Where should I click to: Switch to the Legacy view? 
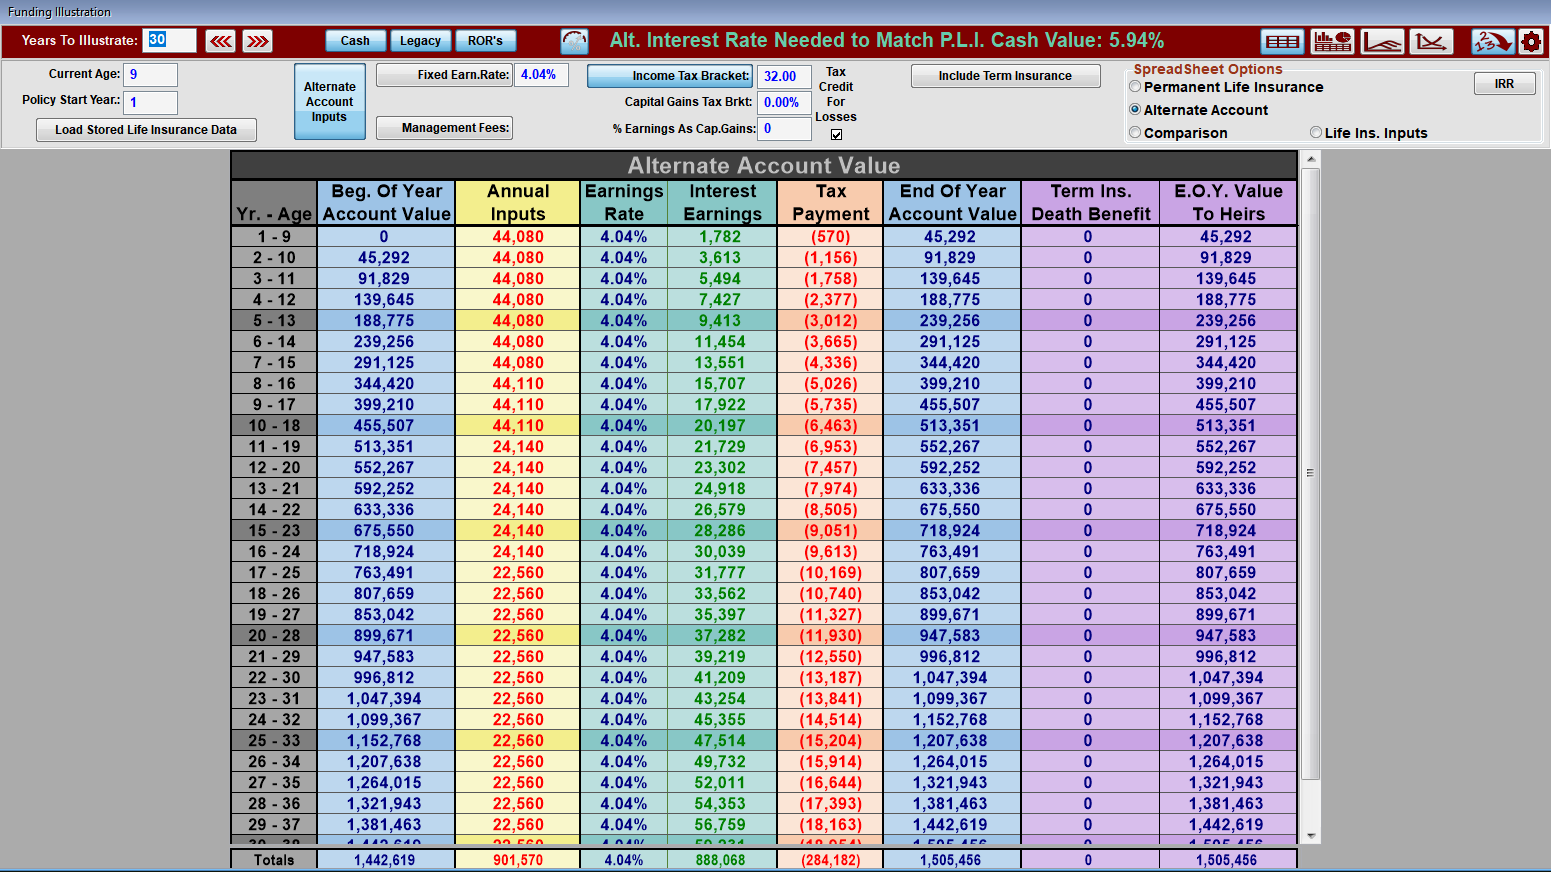tap(420, 41)
